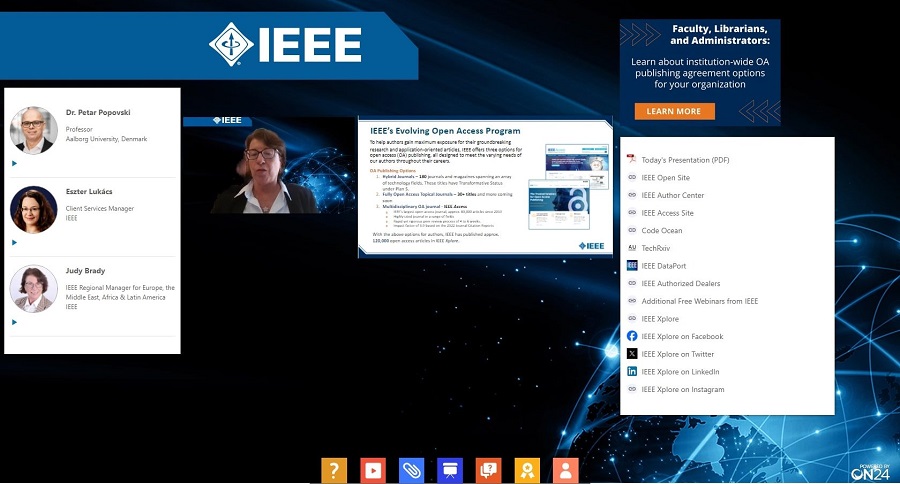Click the speaker webcam video panel

tap(270, 165)
